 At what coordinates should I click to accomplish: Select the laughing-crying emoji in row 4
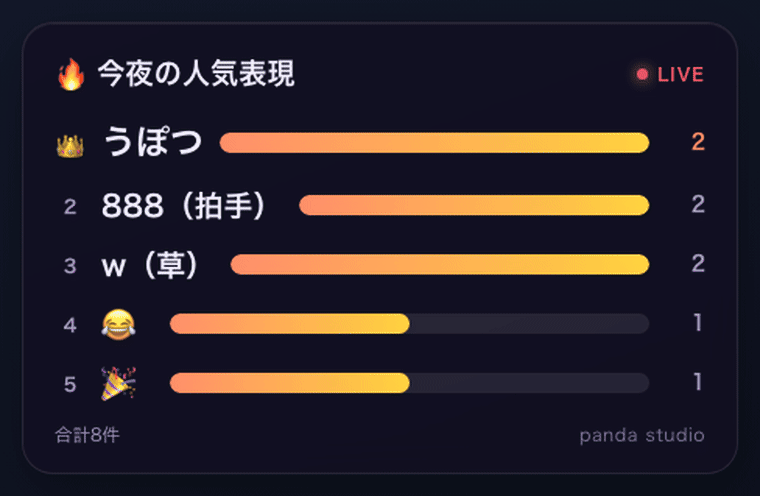(x=118, y=324)
